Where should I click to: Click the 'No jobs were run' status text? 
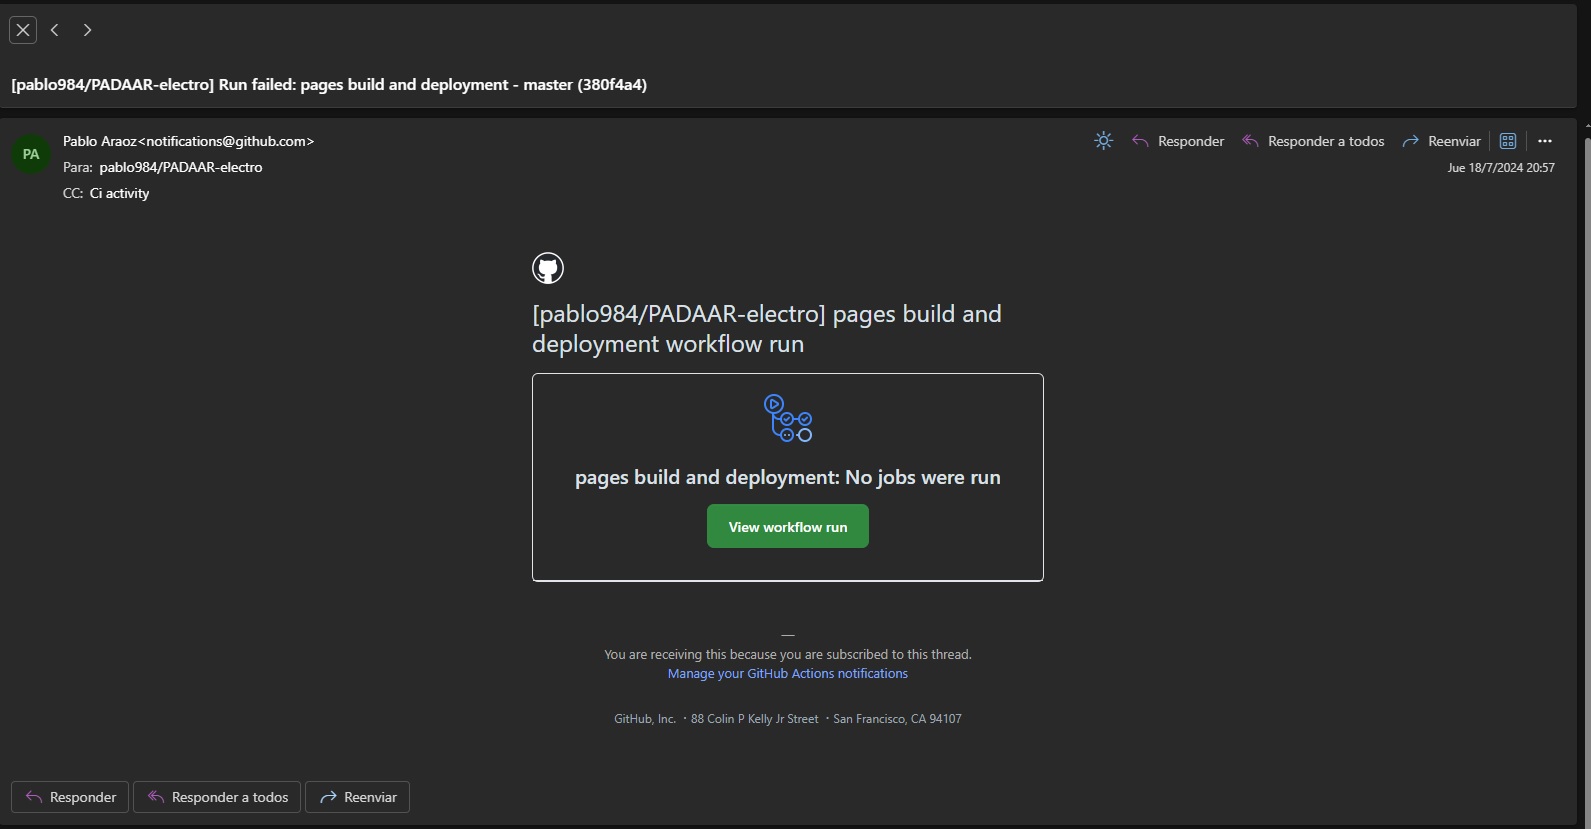(923, 477)
